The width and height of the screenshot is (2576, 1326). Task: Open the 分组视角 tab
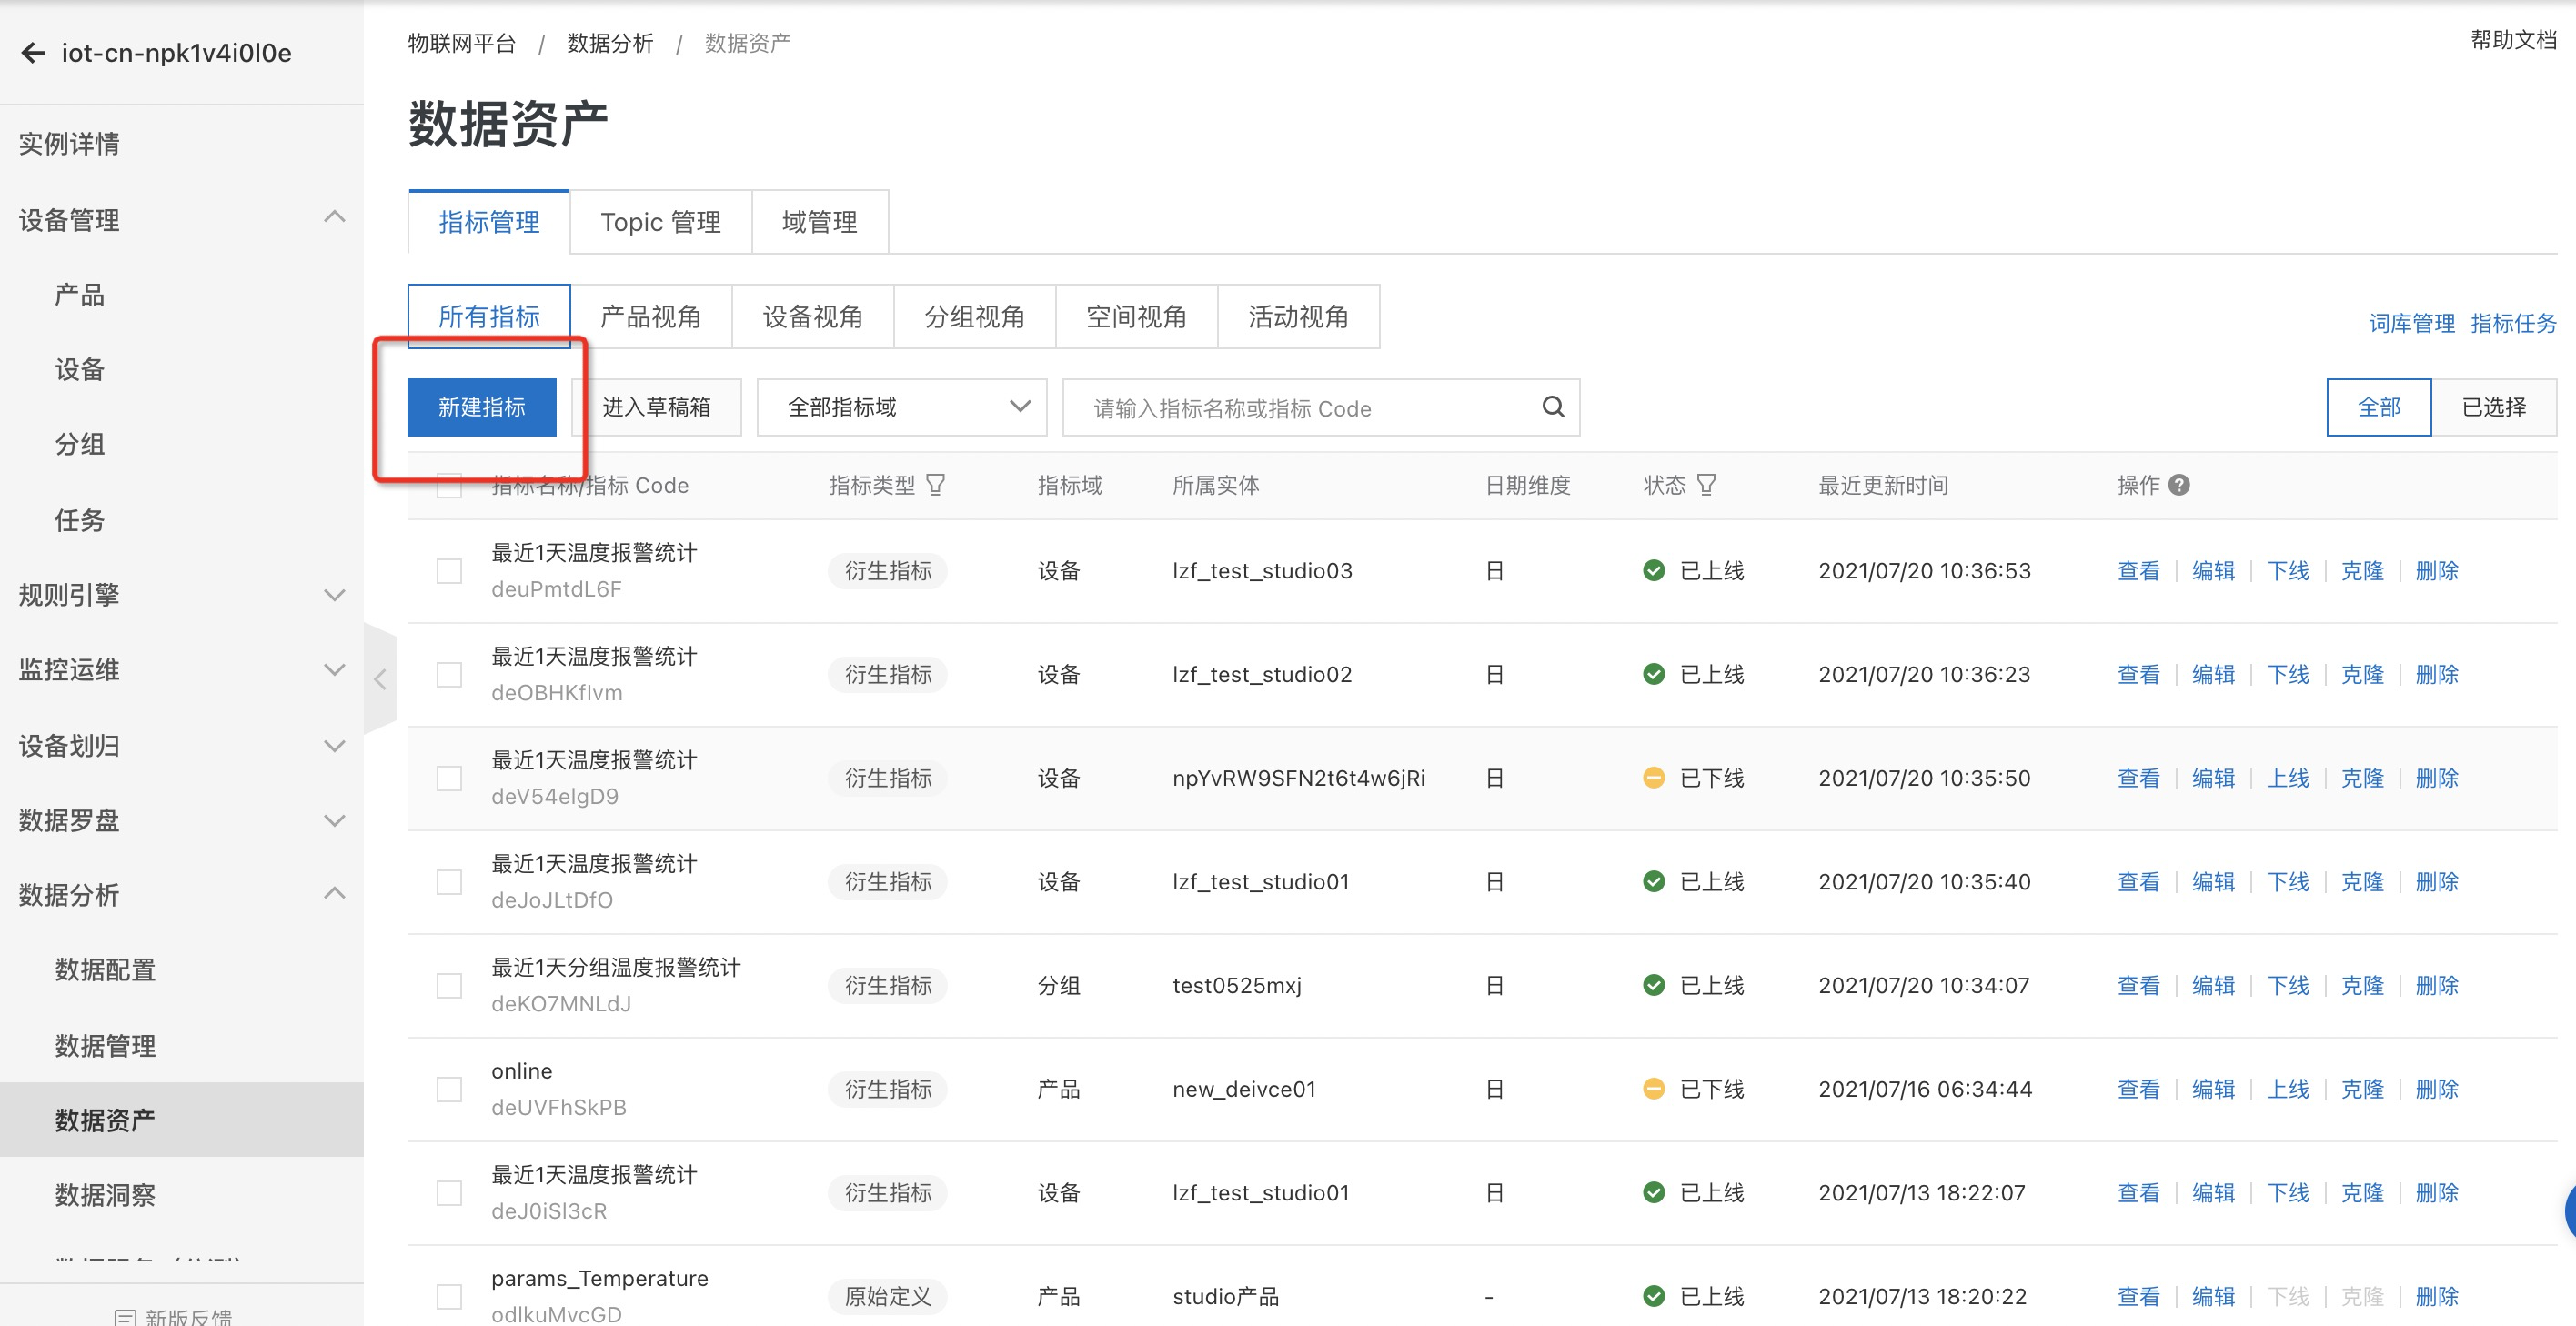tap(975, 317)
